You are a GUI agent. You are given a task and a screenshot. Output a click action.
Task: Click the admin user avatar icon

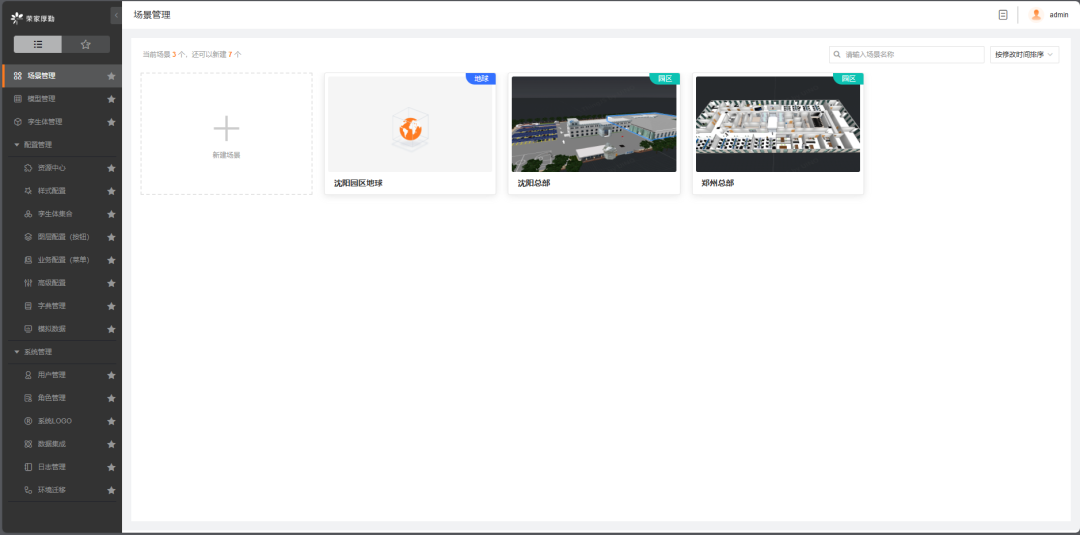[x=1036, y=14]
